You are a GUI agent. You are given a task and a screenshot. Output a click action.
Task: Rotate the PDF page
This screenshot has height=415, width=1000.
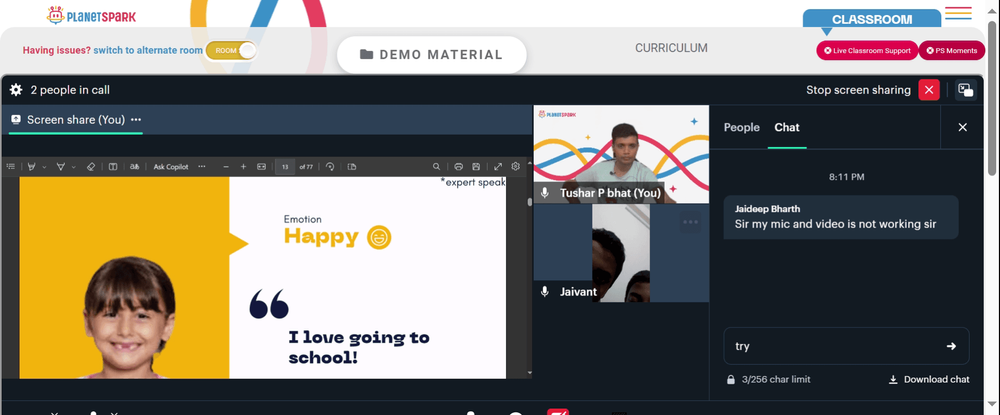coord(330,166)
